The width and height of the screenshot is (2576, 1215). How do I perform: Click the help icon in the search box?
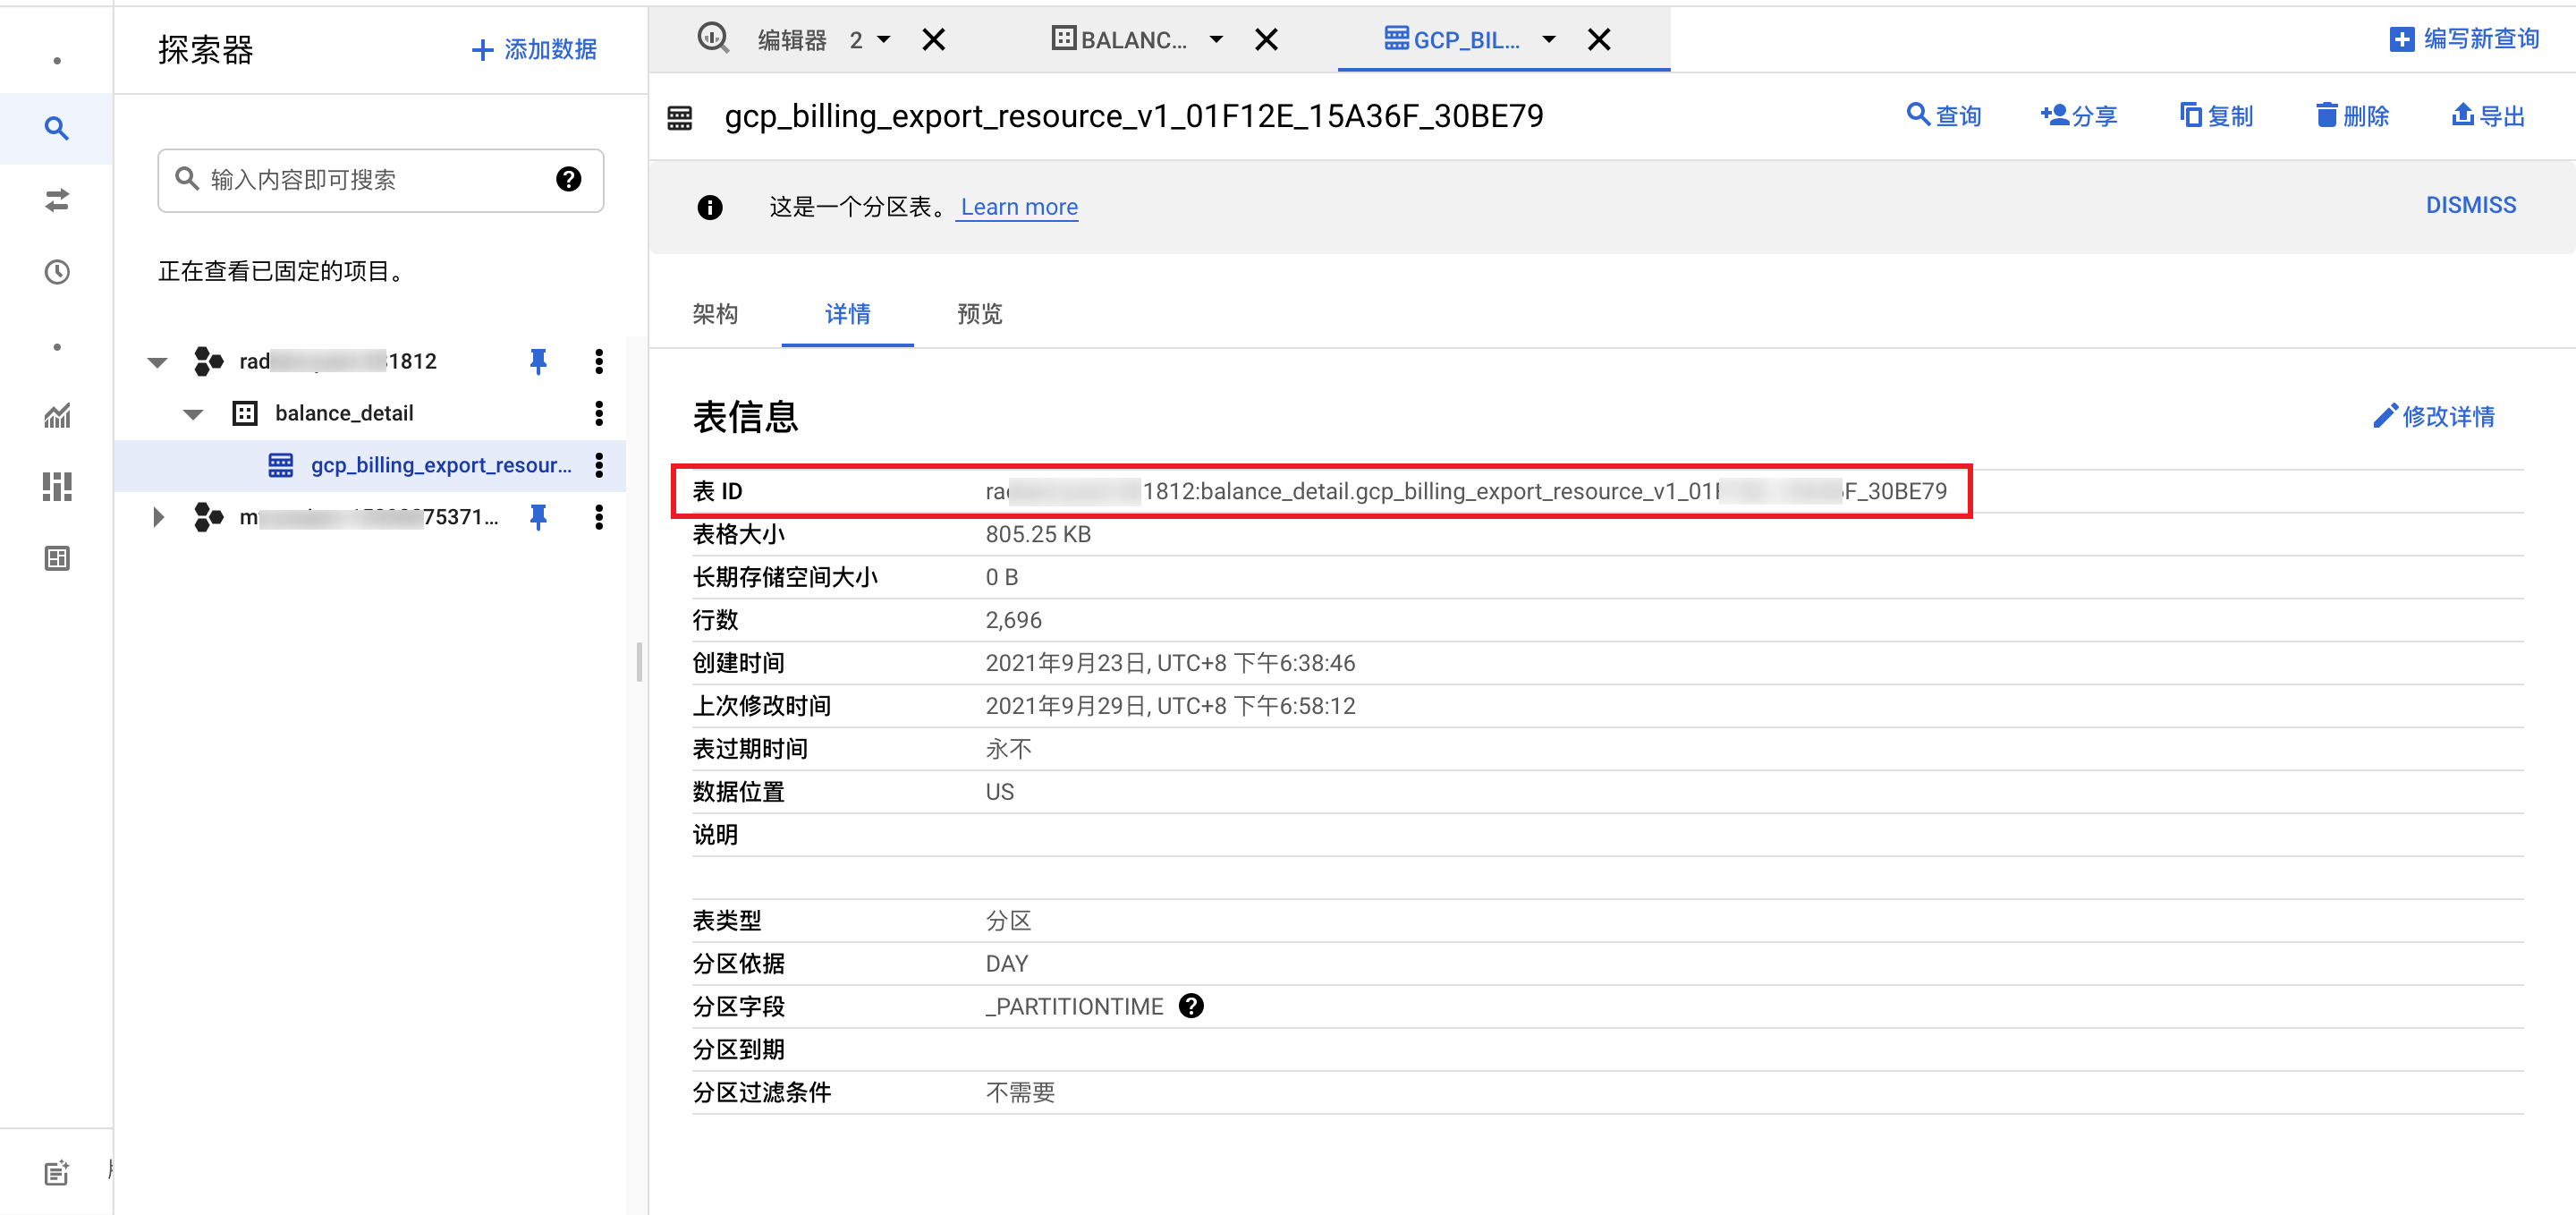[x=568, y=179]
